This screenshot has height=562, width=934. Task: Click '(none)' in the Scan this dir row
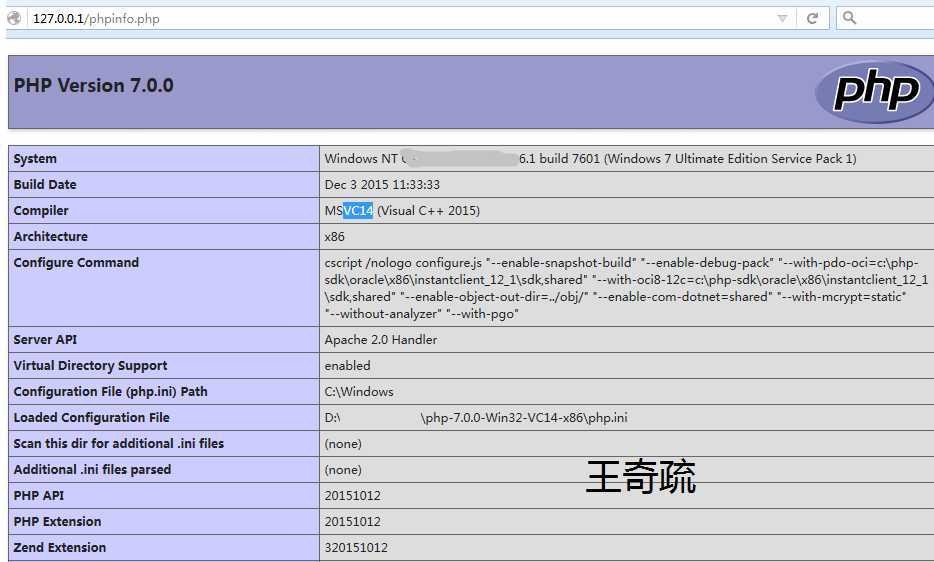pos(343,443)
